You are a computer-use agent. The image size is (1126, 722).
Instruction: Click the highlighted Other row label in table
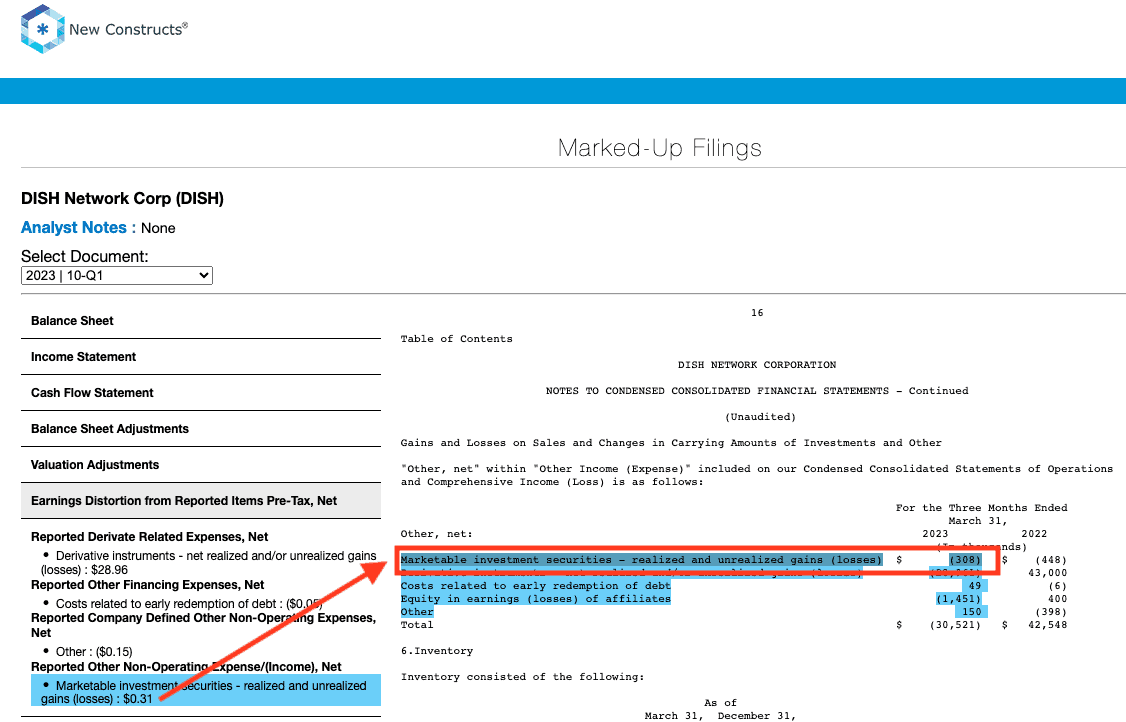(x=417, y=612)
